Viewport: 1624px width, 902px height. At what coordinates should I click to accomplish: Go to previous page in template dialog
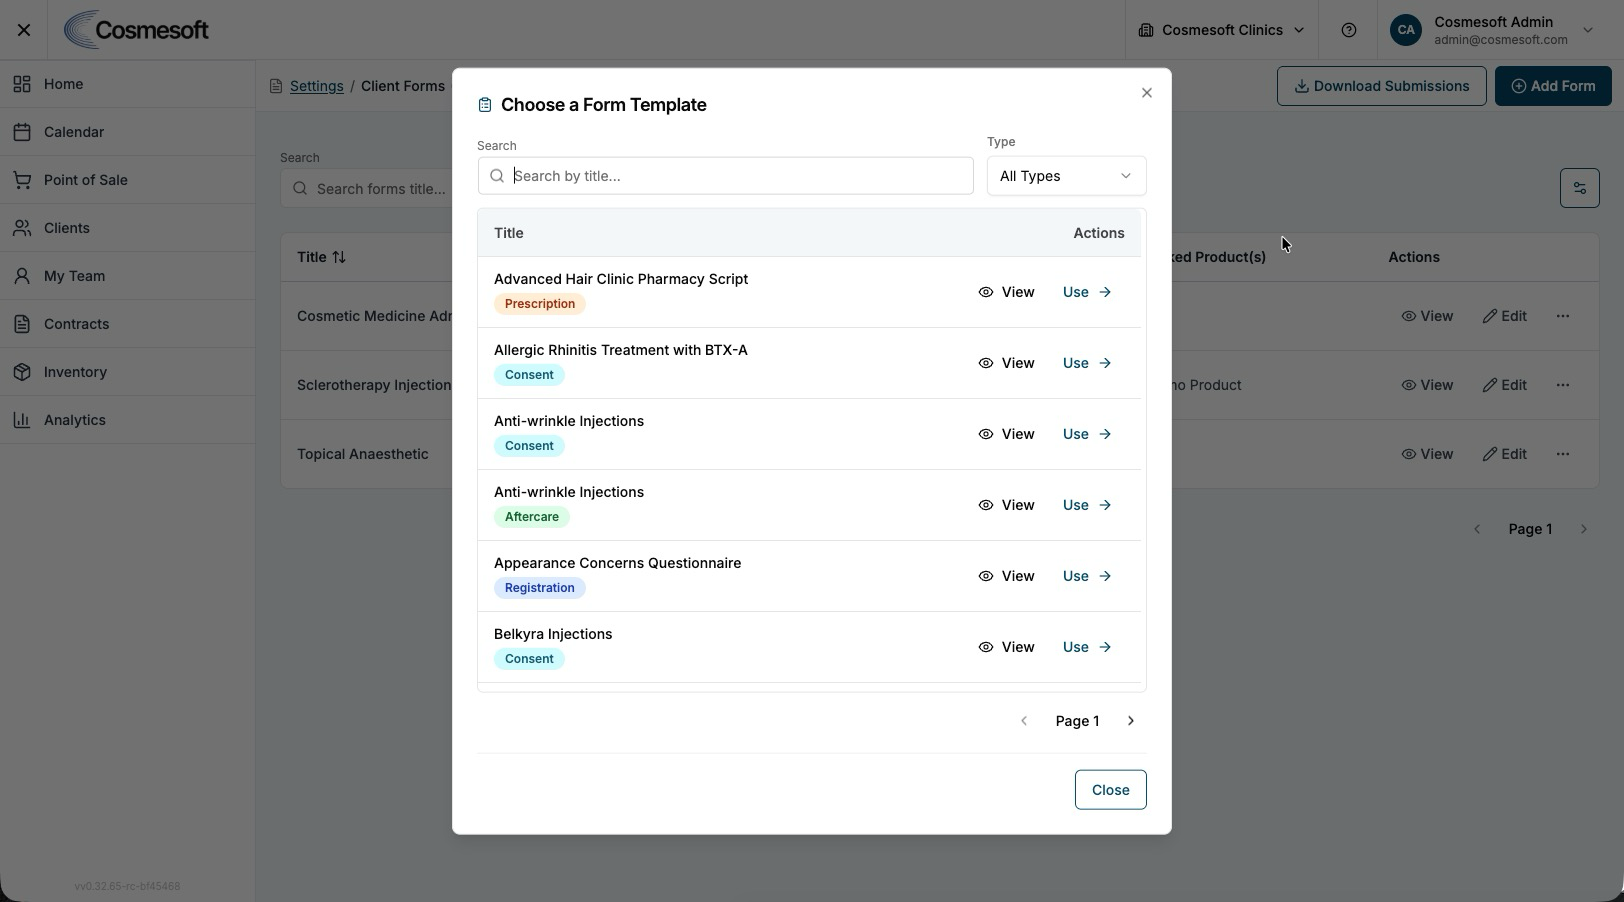1024,721
